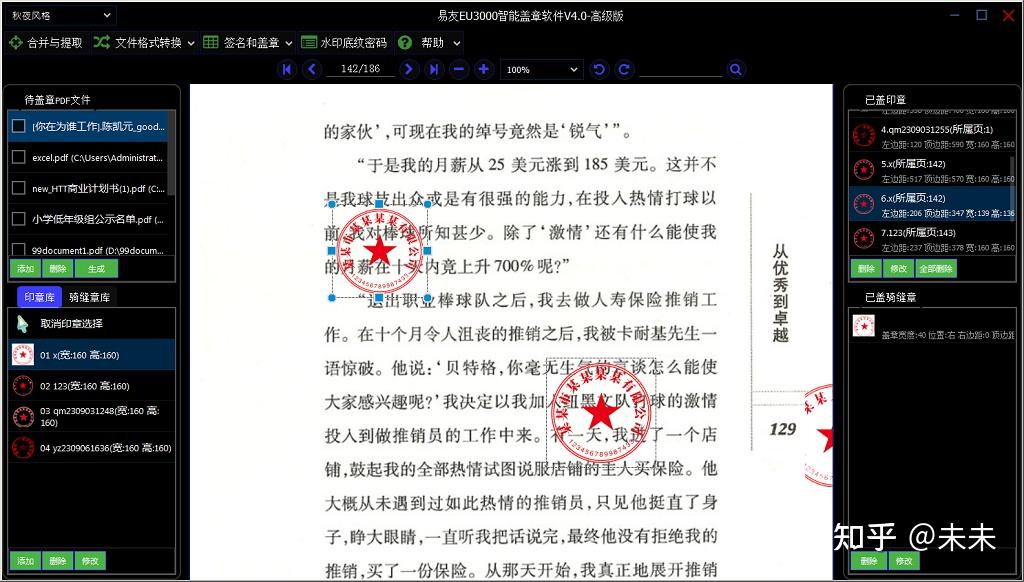Image resolution: width=1024 pixels, height=582 pixels.
Task: Select the 5.x(所属页:142) entry text
Action: pyautogui.click(x=913, y=163)
